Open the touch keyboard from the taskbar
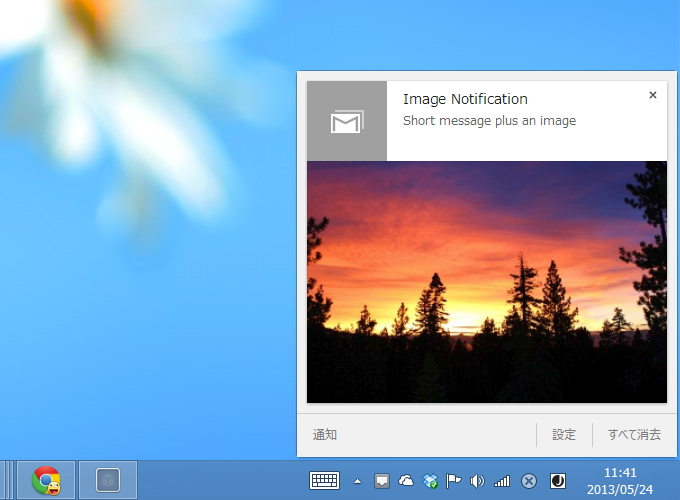Image resolution: width=680 pixels, height=500 pixels. pos(324,481)
